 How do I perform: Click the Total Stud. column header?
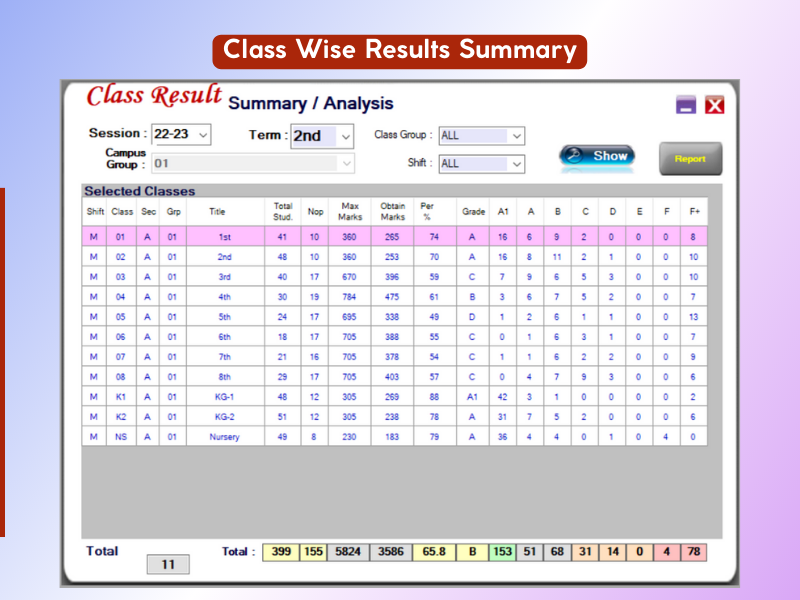(x=283, y=212)
